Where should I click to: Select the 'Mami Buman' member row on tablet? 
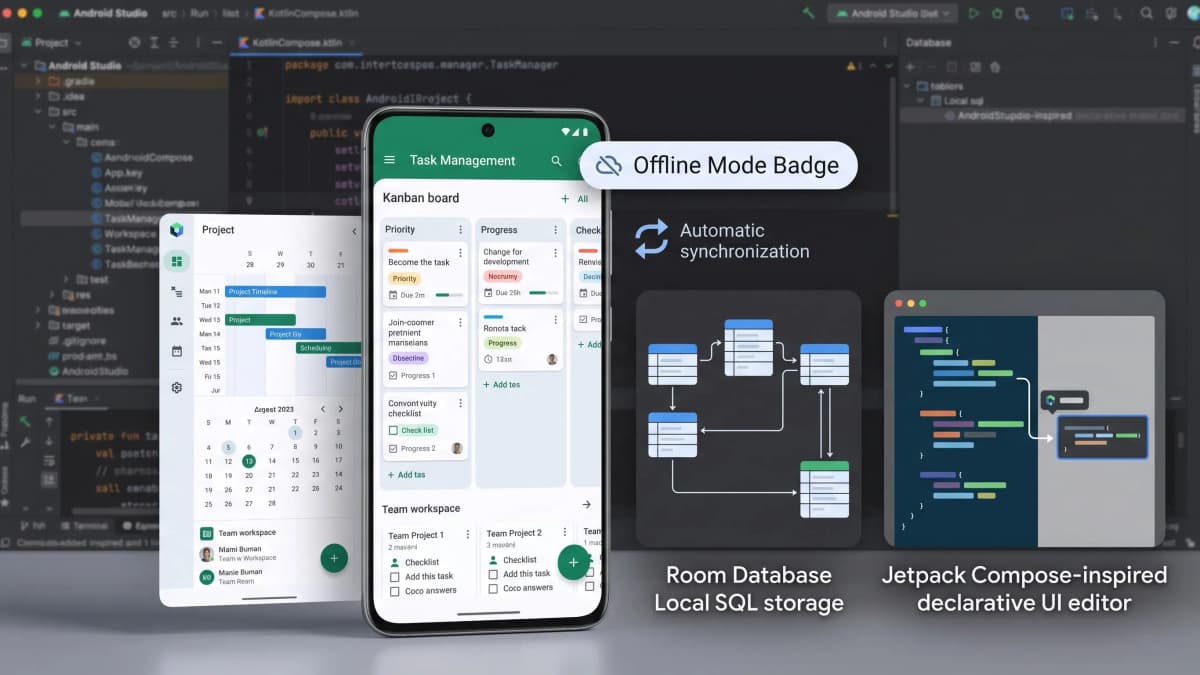(237, 553)
